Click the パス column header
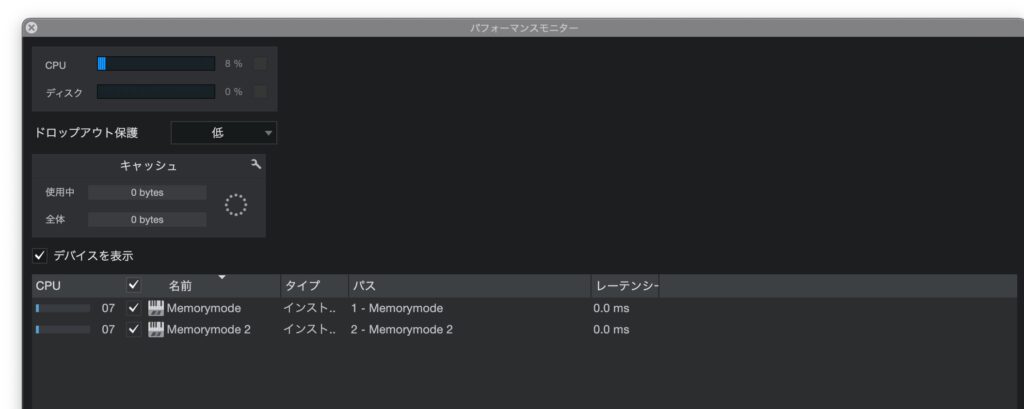The image size is (1024, 409). (x=364, y=286)
